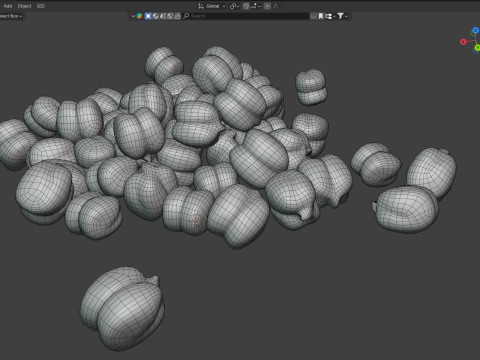Open the Object menu
Viewport: 480px width, 360px height.
[24, 6]
